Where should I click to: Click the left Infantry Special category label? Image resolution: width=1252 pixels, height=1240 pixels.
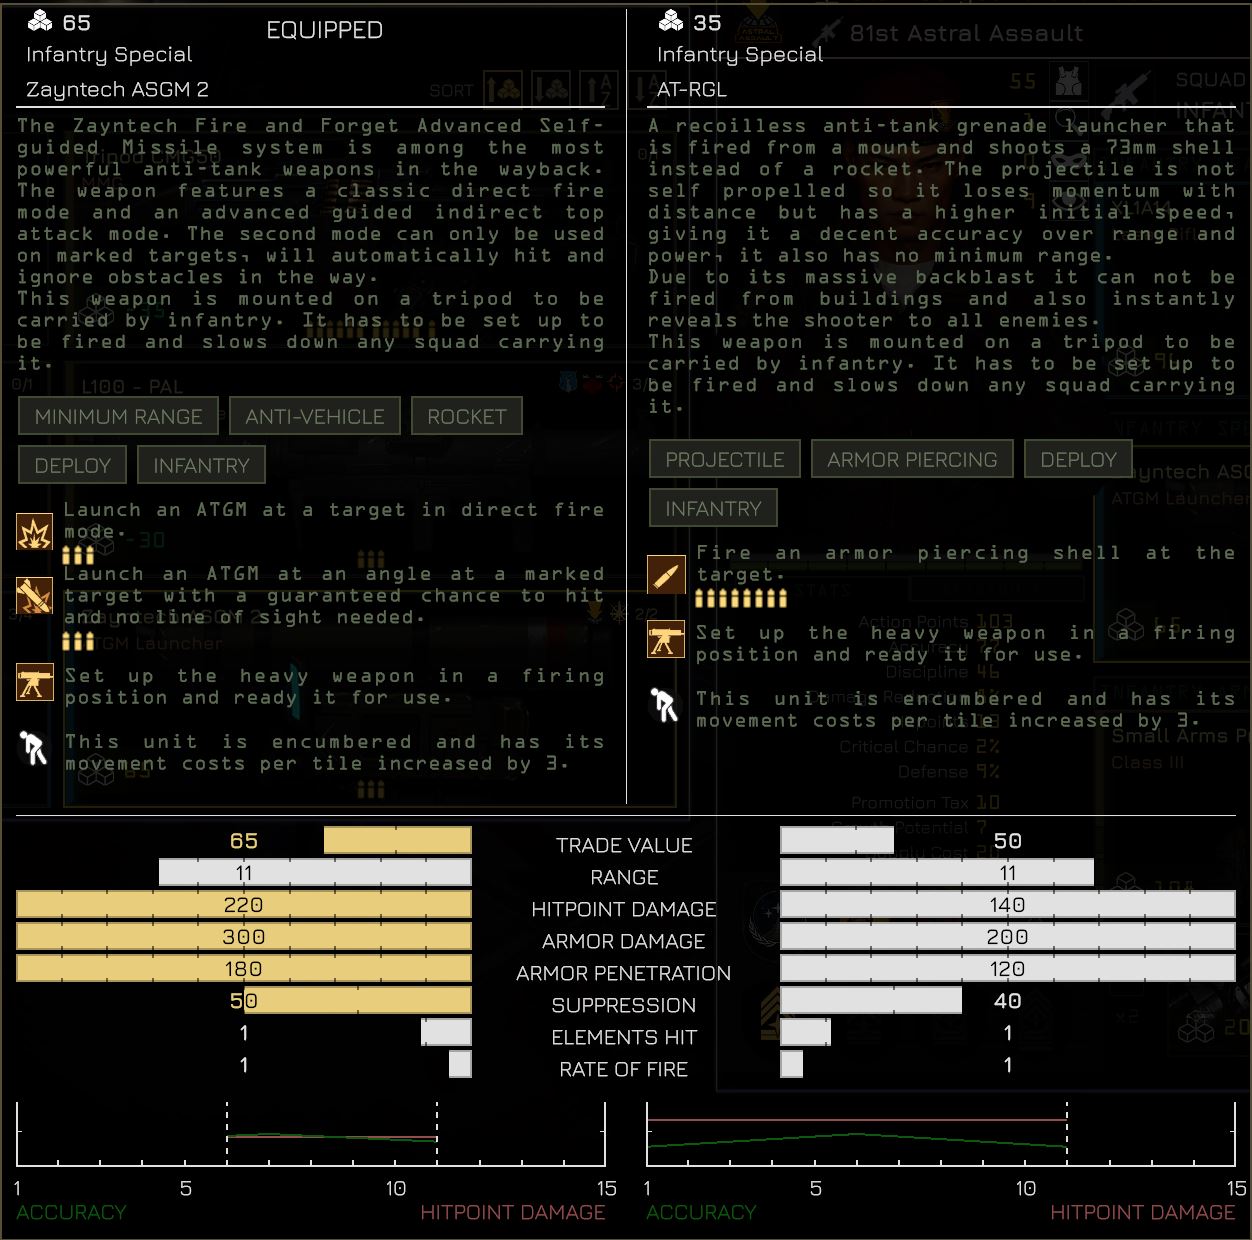pos(109,54)
